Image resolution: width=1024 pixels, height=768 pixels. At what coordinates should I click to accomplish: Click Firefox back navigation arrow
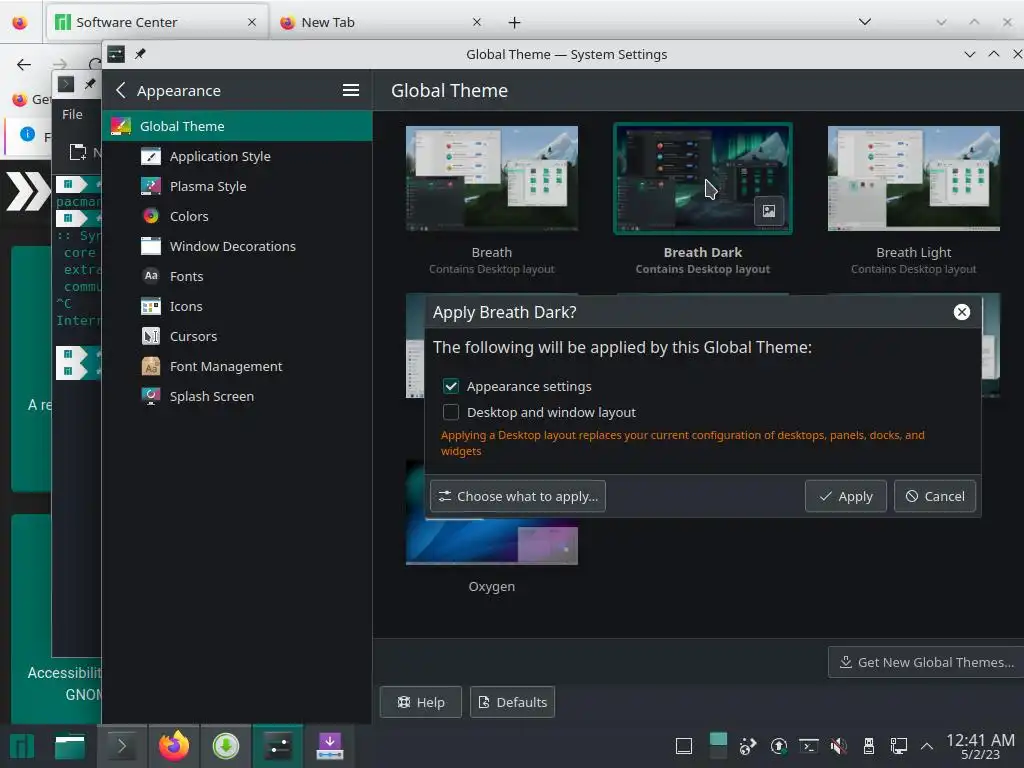tap(24, 64)
